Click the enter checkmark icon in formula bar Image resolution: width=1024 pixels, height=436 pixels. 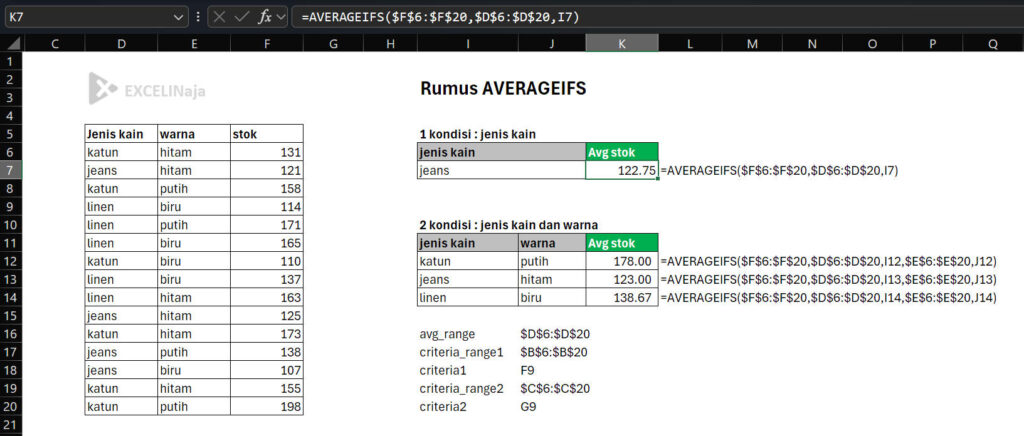(241, 18)
